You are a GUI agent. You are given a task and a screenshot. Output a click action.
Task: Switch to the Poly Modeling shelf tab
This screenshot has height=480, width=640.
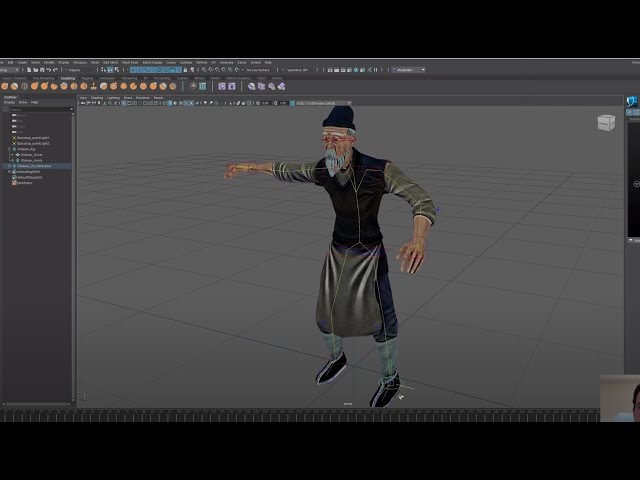43,78
